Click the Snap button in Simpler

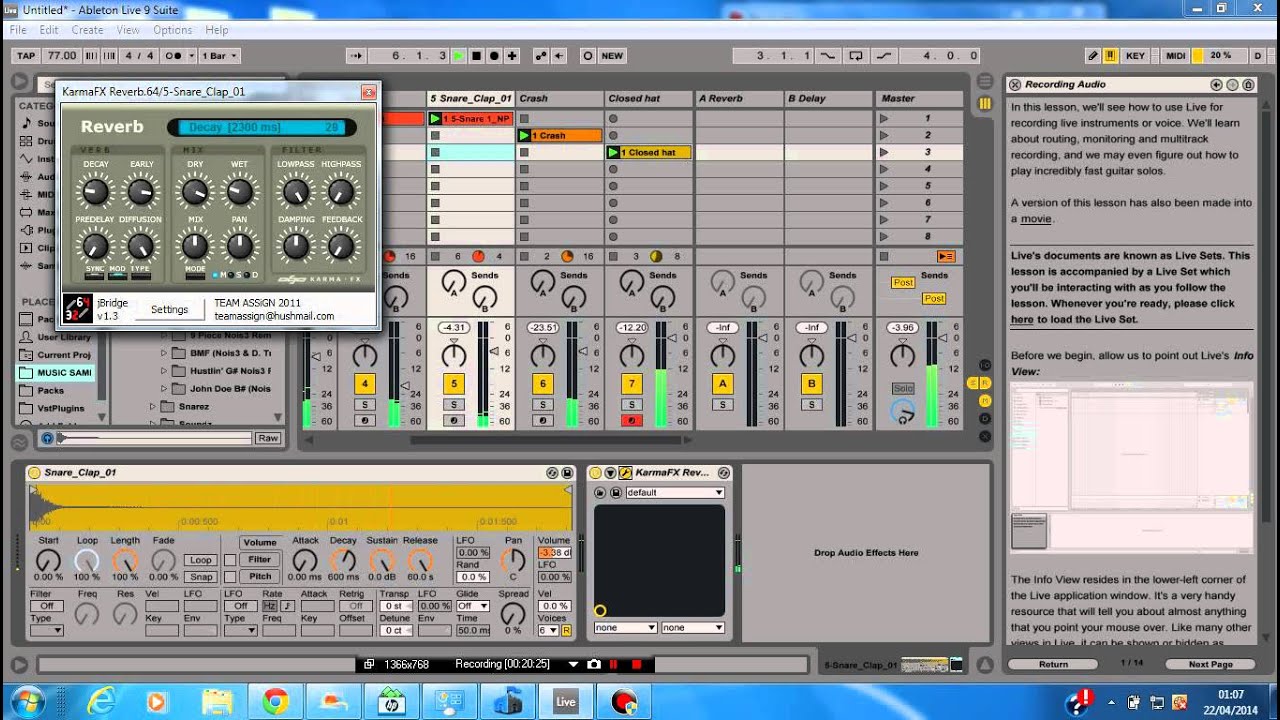(201, 577)
